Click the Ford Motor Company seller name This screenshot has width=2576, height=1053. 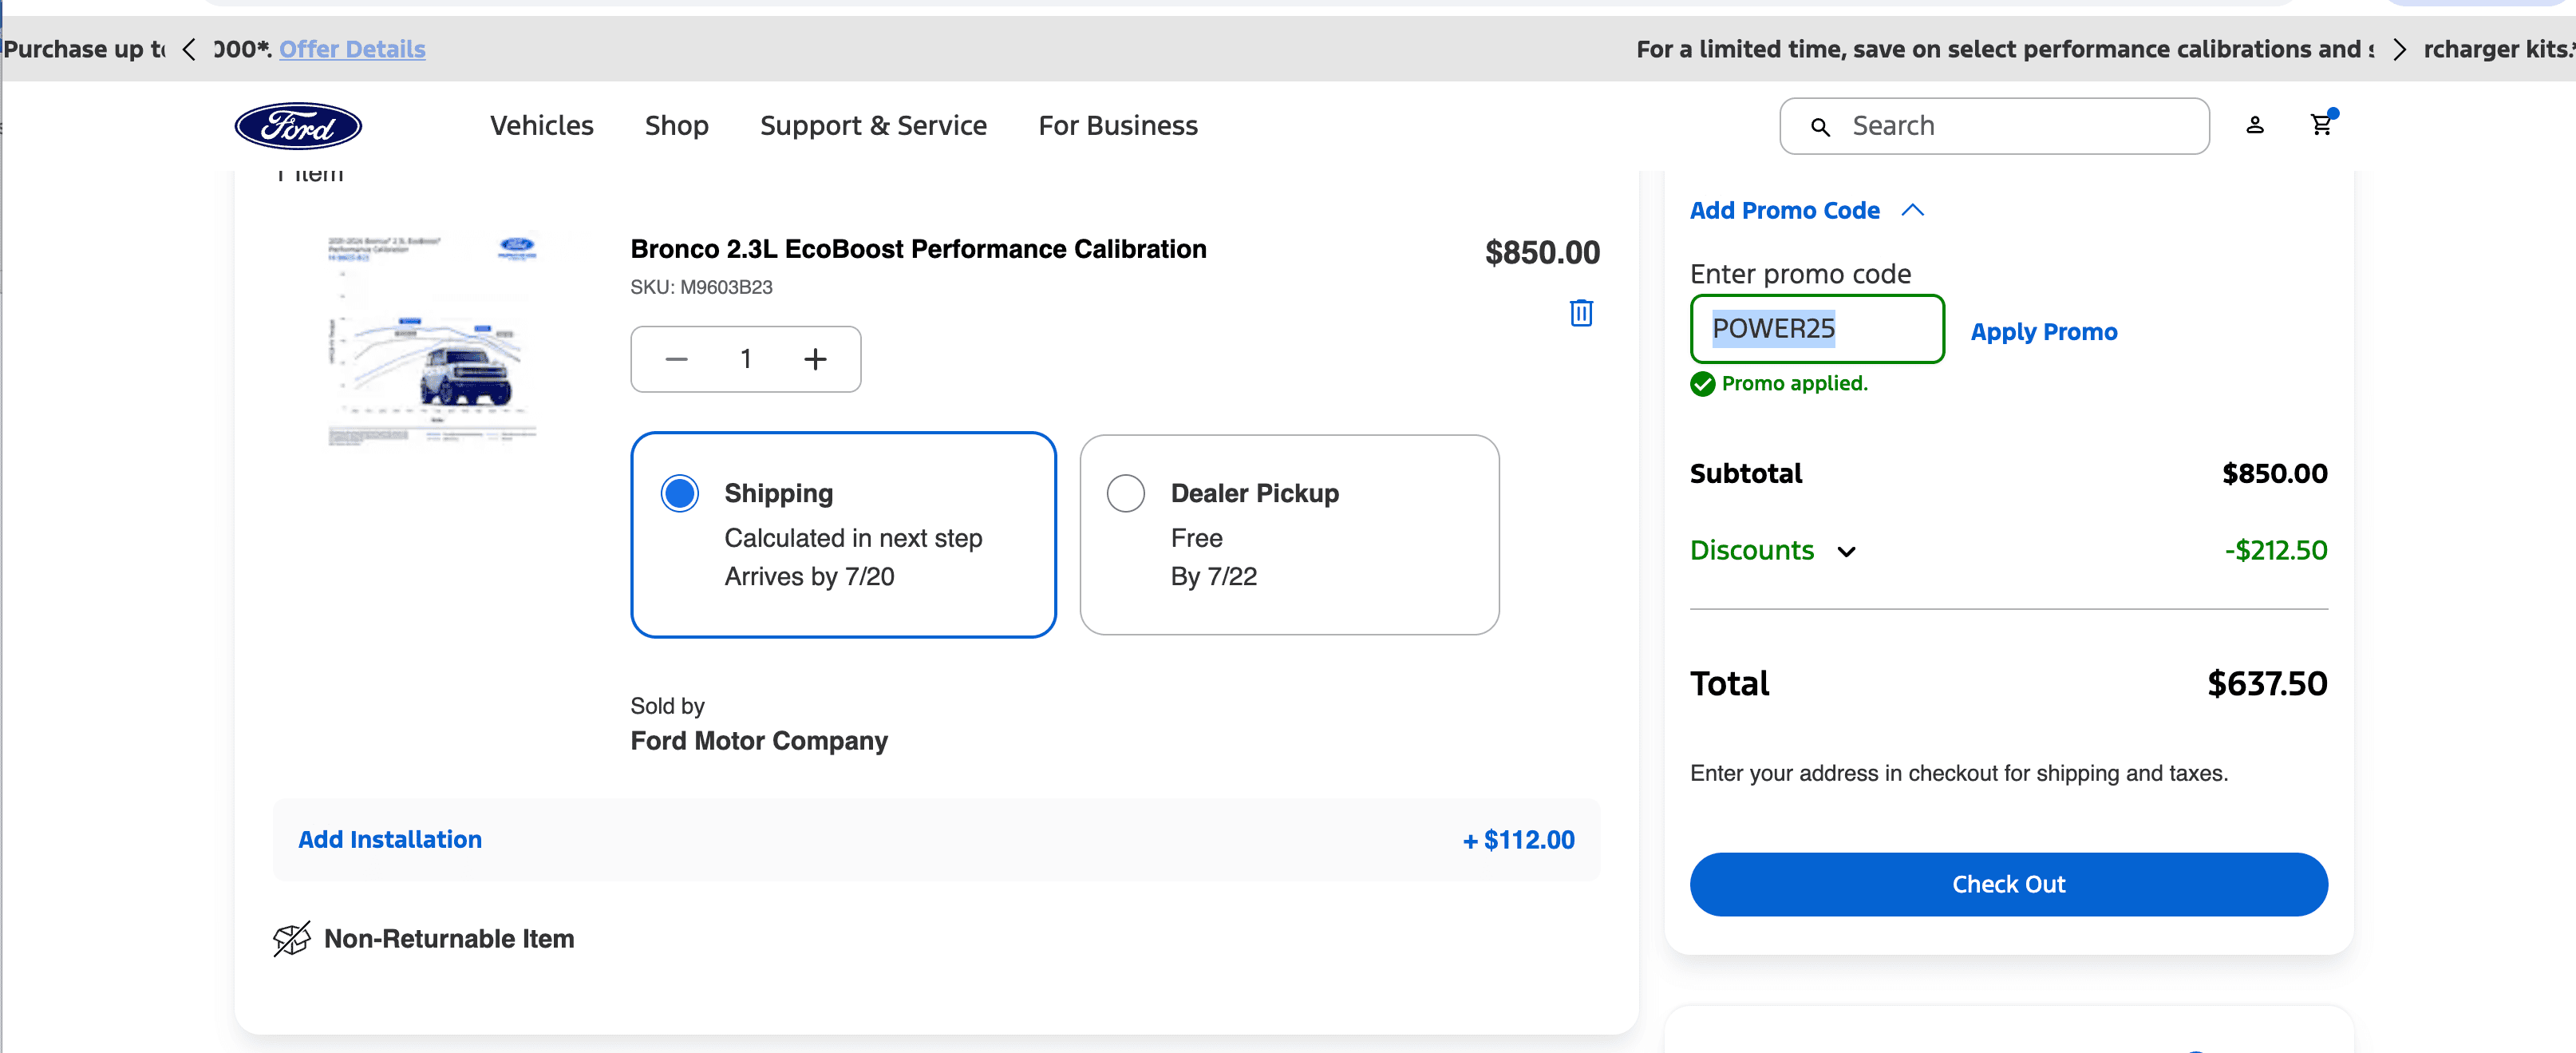point(759,741)
